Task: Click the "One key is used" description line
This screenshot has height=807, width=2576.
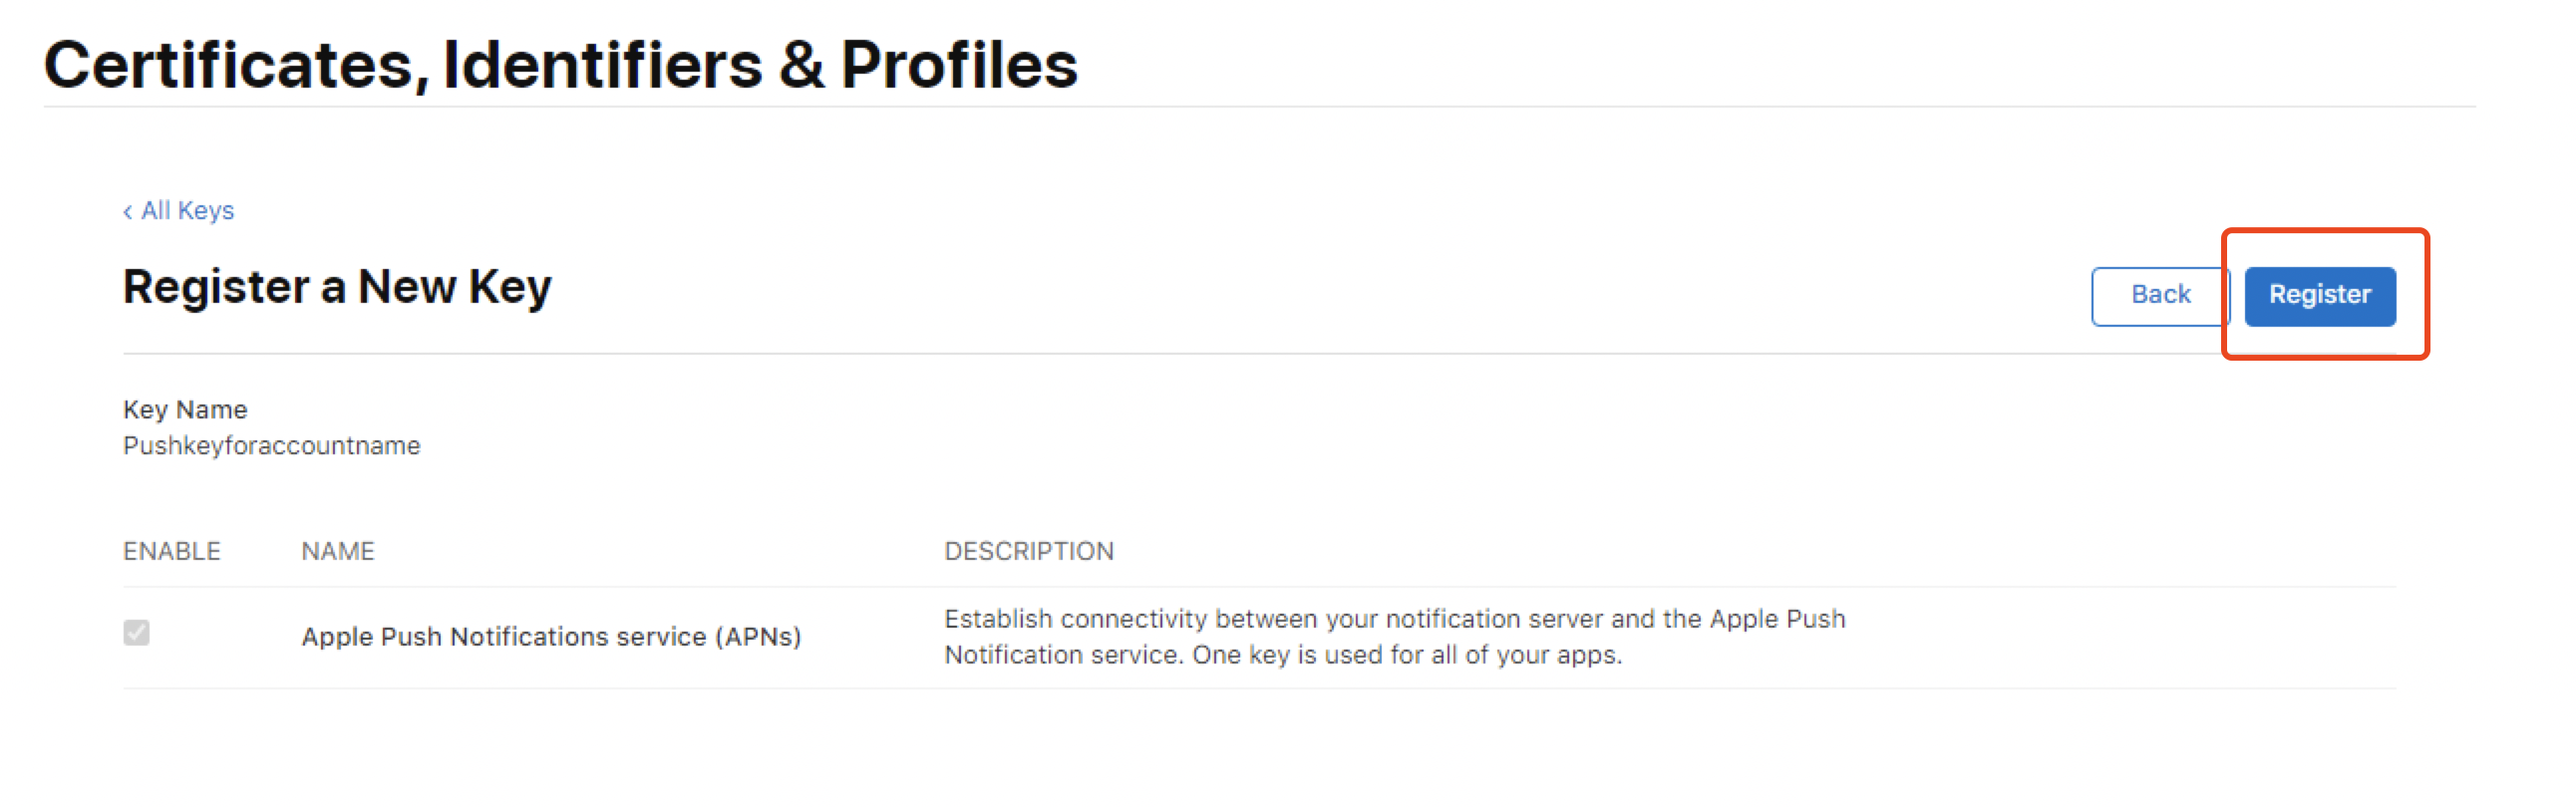Action: [x=1283, y=655]
